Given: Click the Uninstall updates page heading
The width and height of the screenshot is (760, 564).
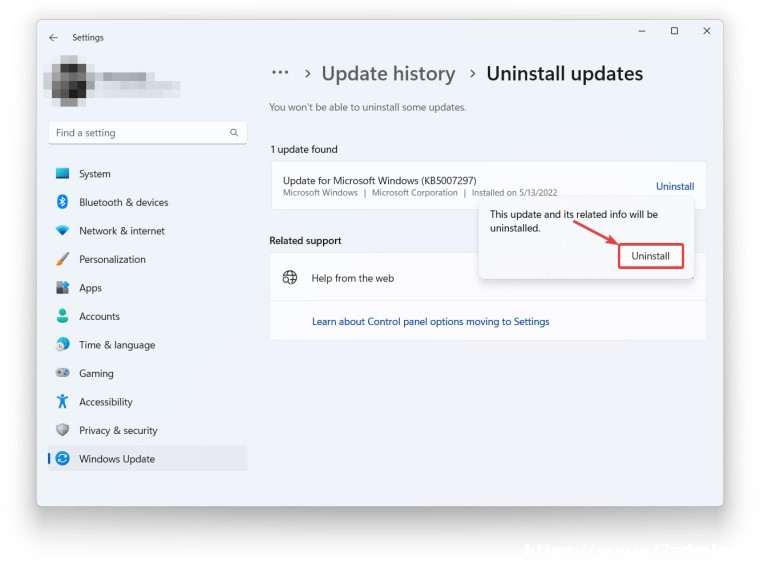Looking at the screenshot, I should (565, 74).
